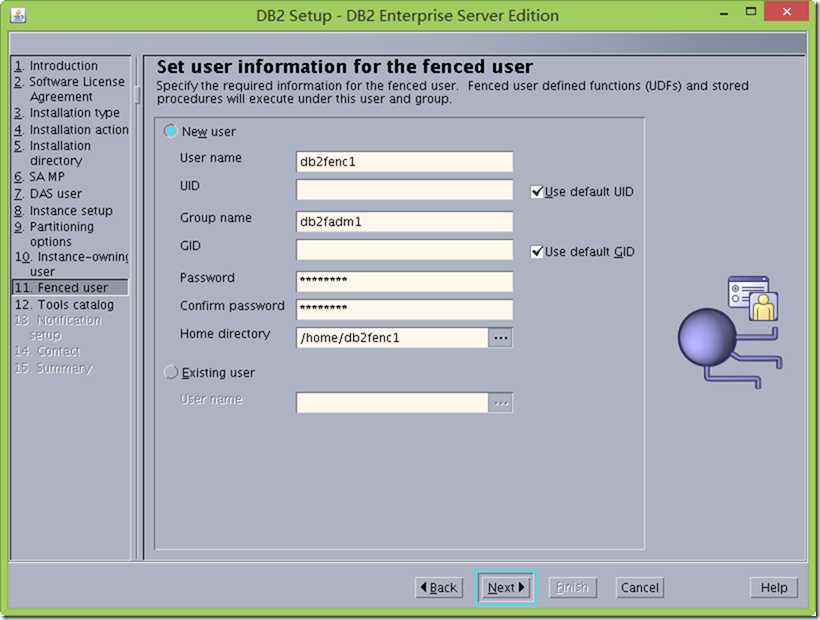Select Installation action step

pyautogui.click(x=71, y=130)
